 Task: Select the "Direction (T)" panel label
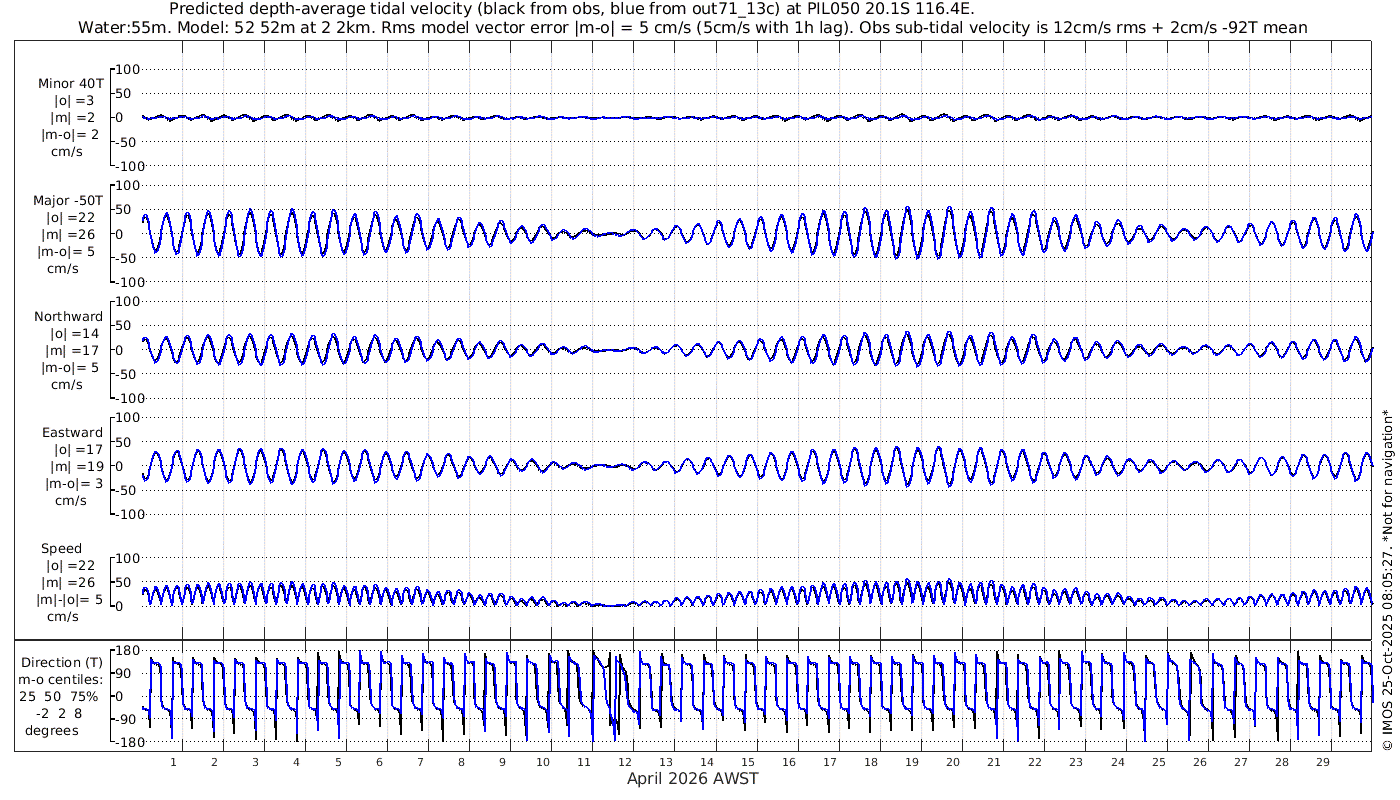tap(61, 662)
